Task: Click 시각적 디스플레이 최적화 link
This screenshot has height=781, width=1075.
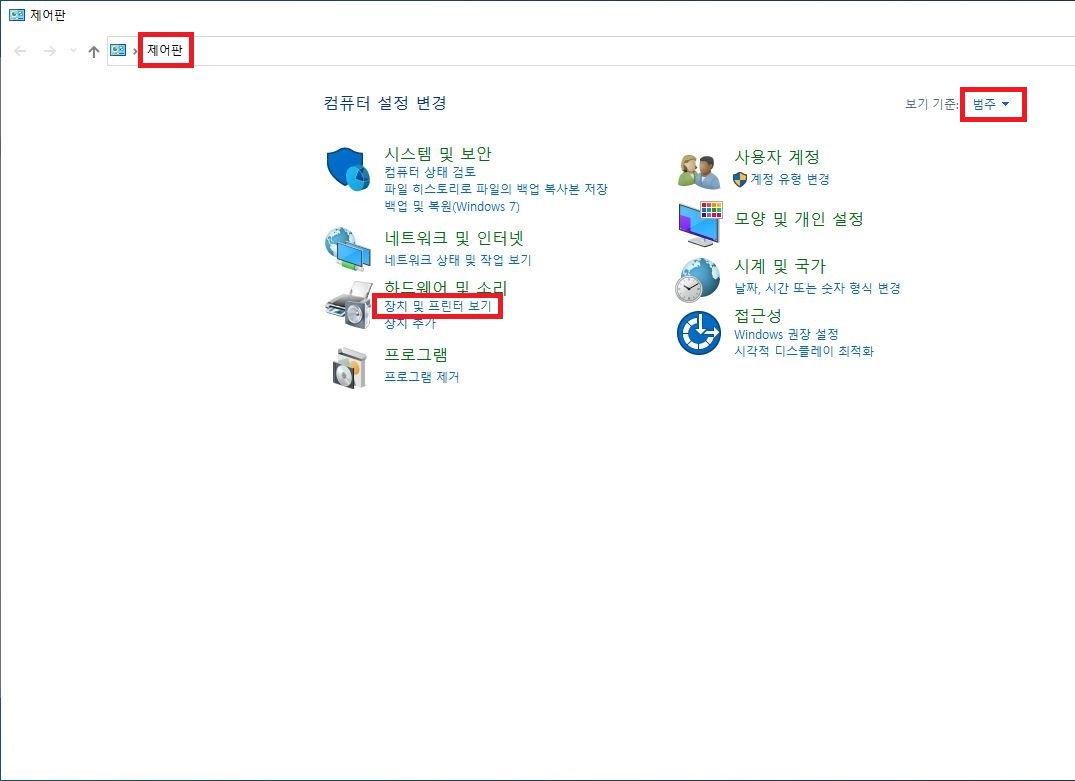Action: 804,351
